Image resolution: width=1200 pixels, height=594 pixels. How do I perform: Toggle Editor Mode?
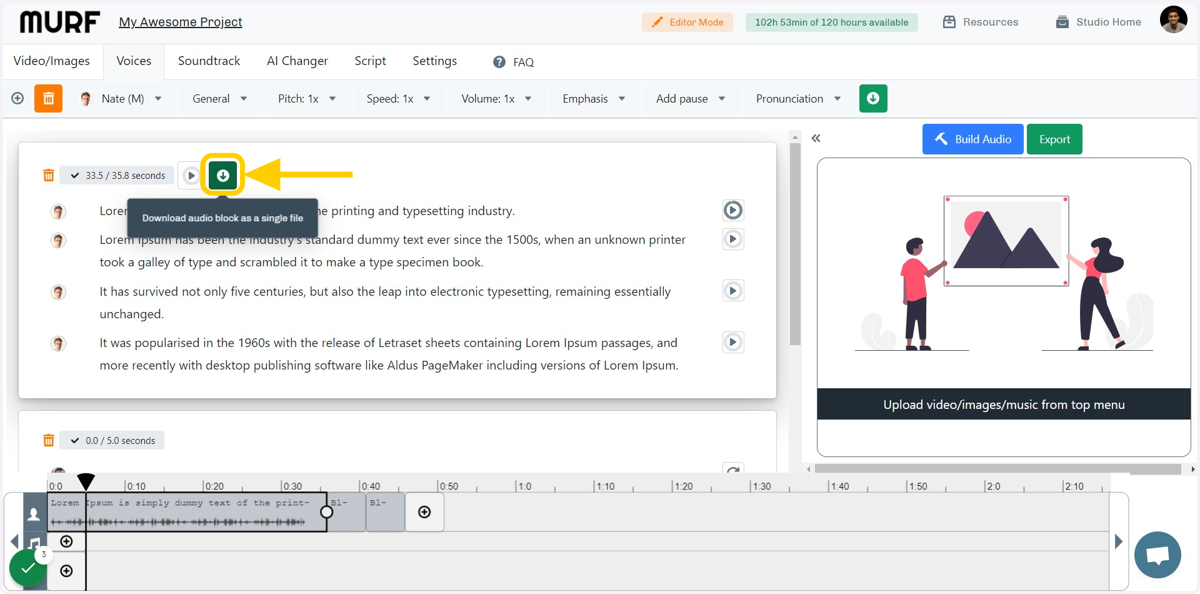point(688,22)
